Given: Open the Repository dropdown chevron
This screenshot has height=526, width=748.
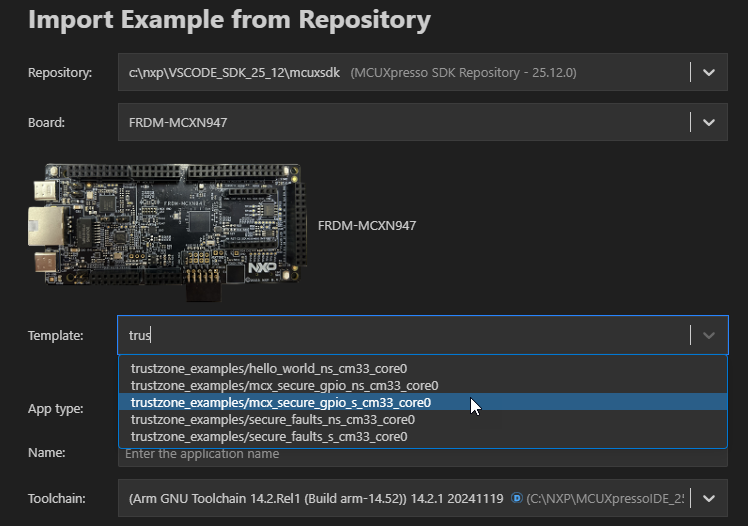Looking at the screenshot, I should tap(708, 72).
